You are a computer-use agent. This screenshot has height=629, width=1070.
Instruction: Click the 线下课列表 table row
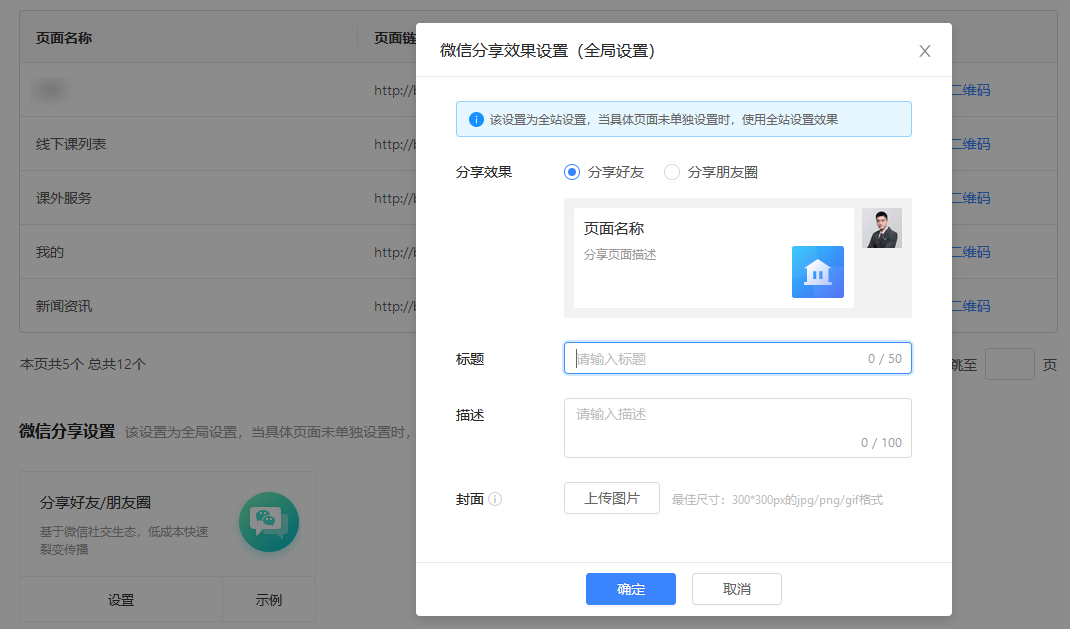(71, 144)
